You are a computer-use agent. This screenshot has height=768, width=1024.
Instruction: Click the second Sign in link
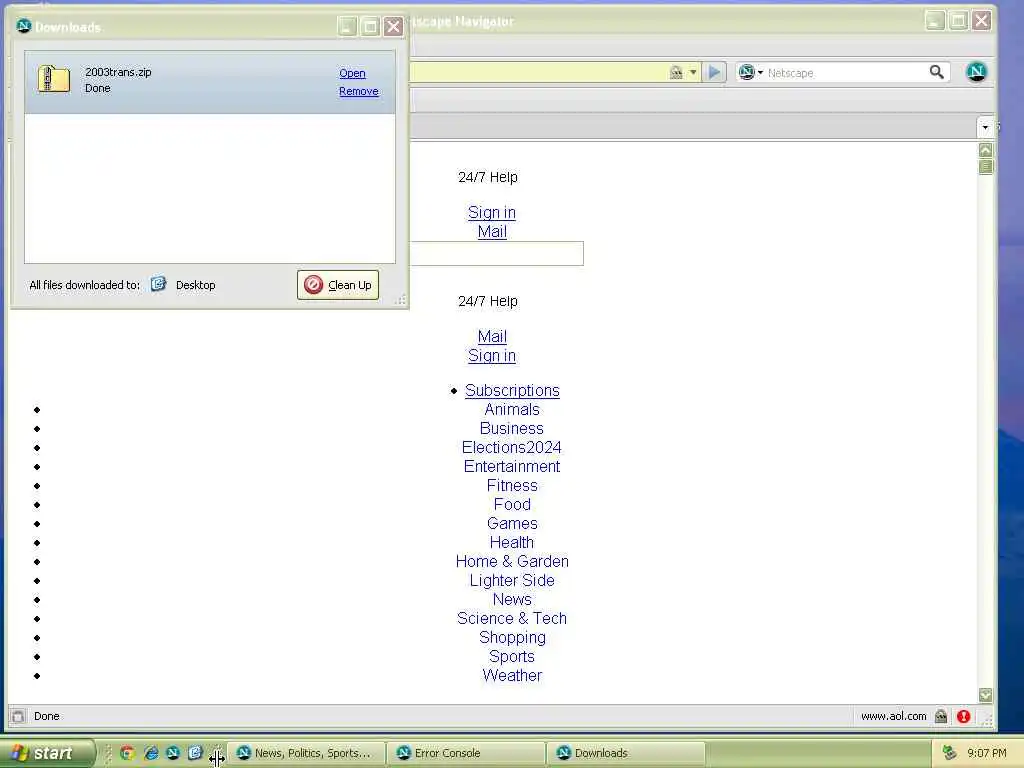[492, 355]
